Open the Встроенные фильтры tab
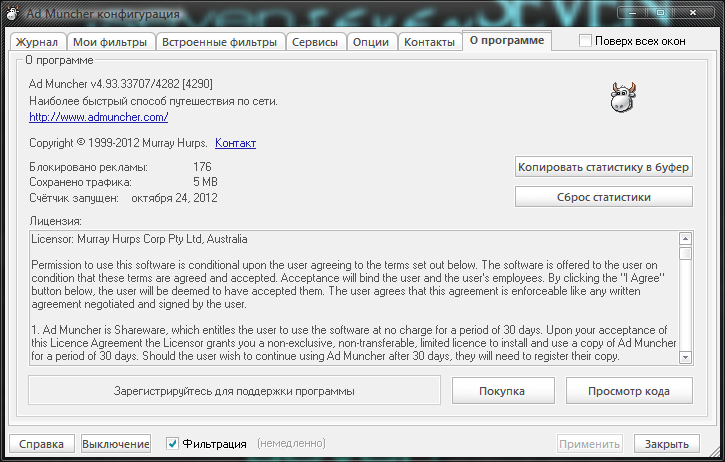 point(219,42)
